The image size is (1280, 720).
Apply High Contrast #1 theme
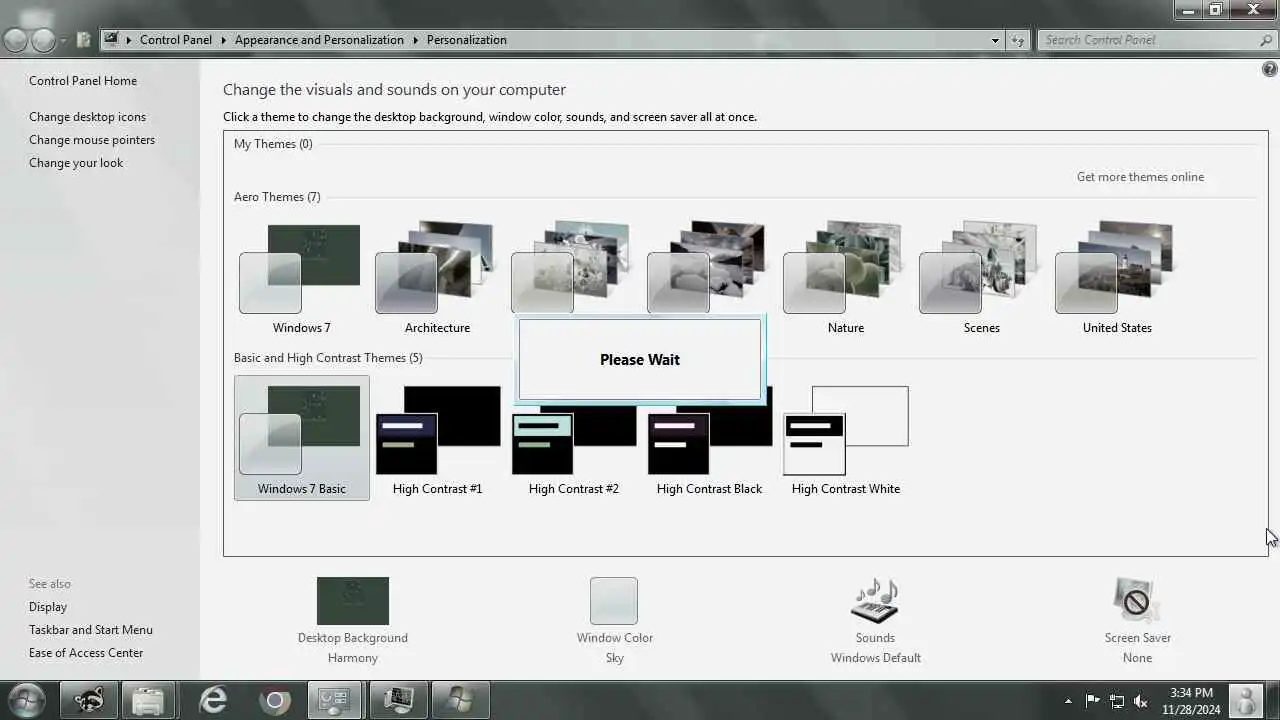coord(437,438)
